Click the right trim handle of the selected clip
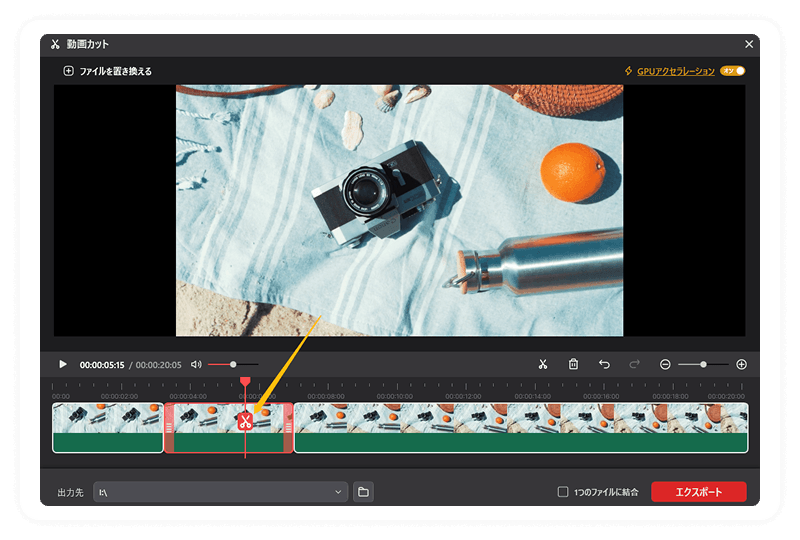Viewport: 800px width, 540px height. pyautogui.click(x=288, y=428)
